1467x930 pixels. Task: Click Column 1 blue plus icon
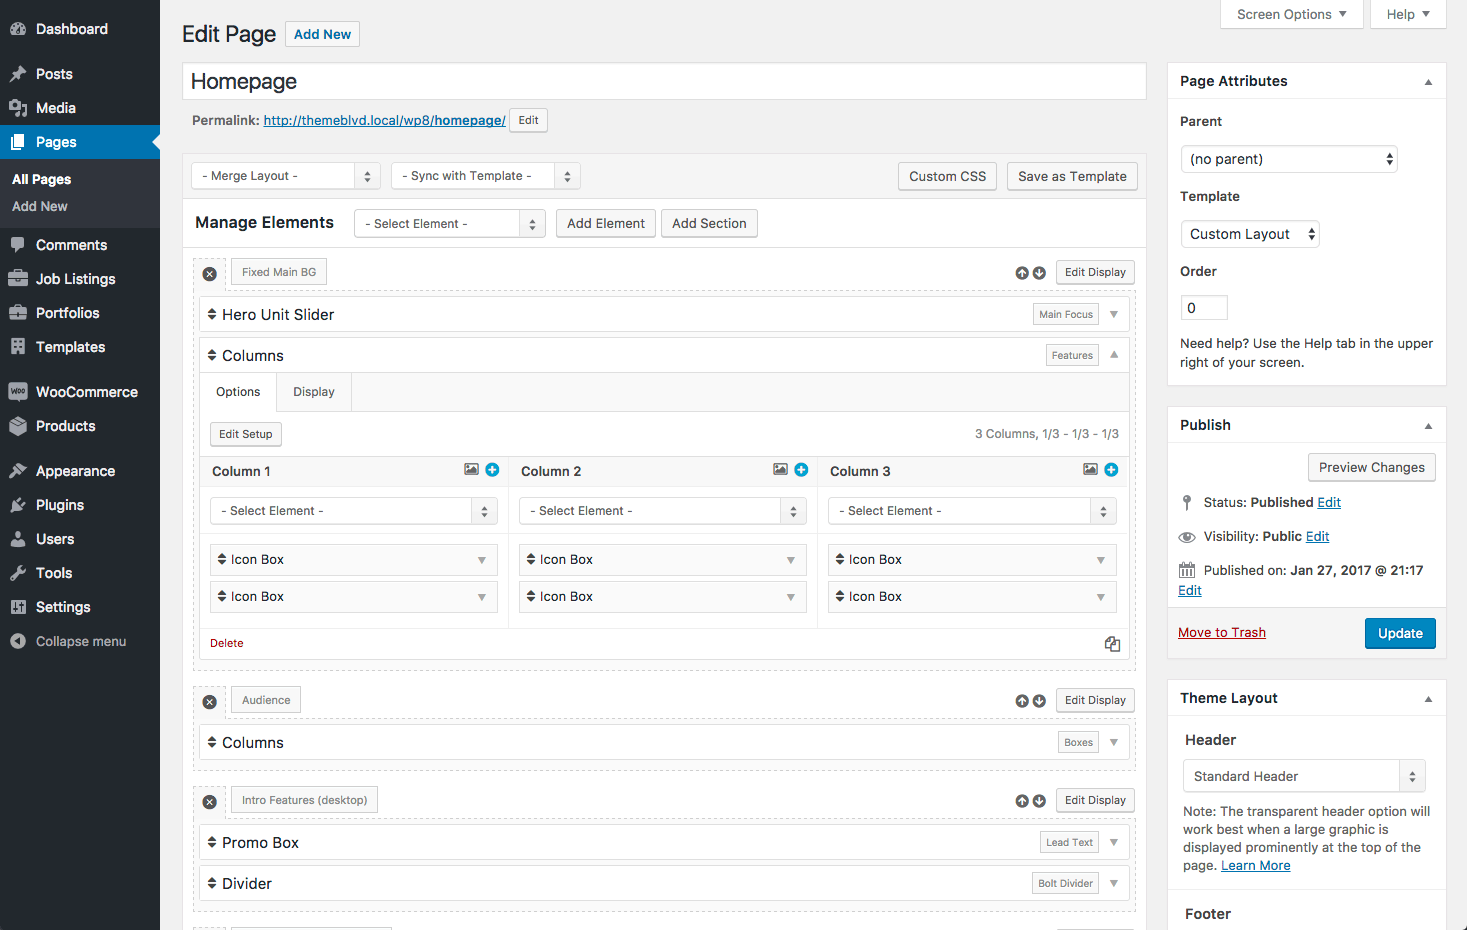[x=492, y=470]
